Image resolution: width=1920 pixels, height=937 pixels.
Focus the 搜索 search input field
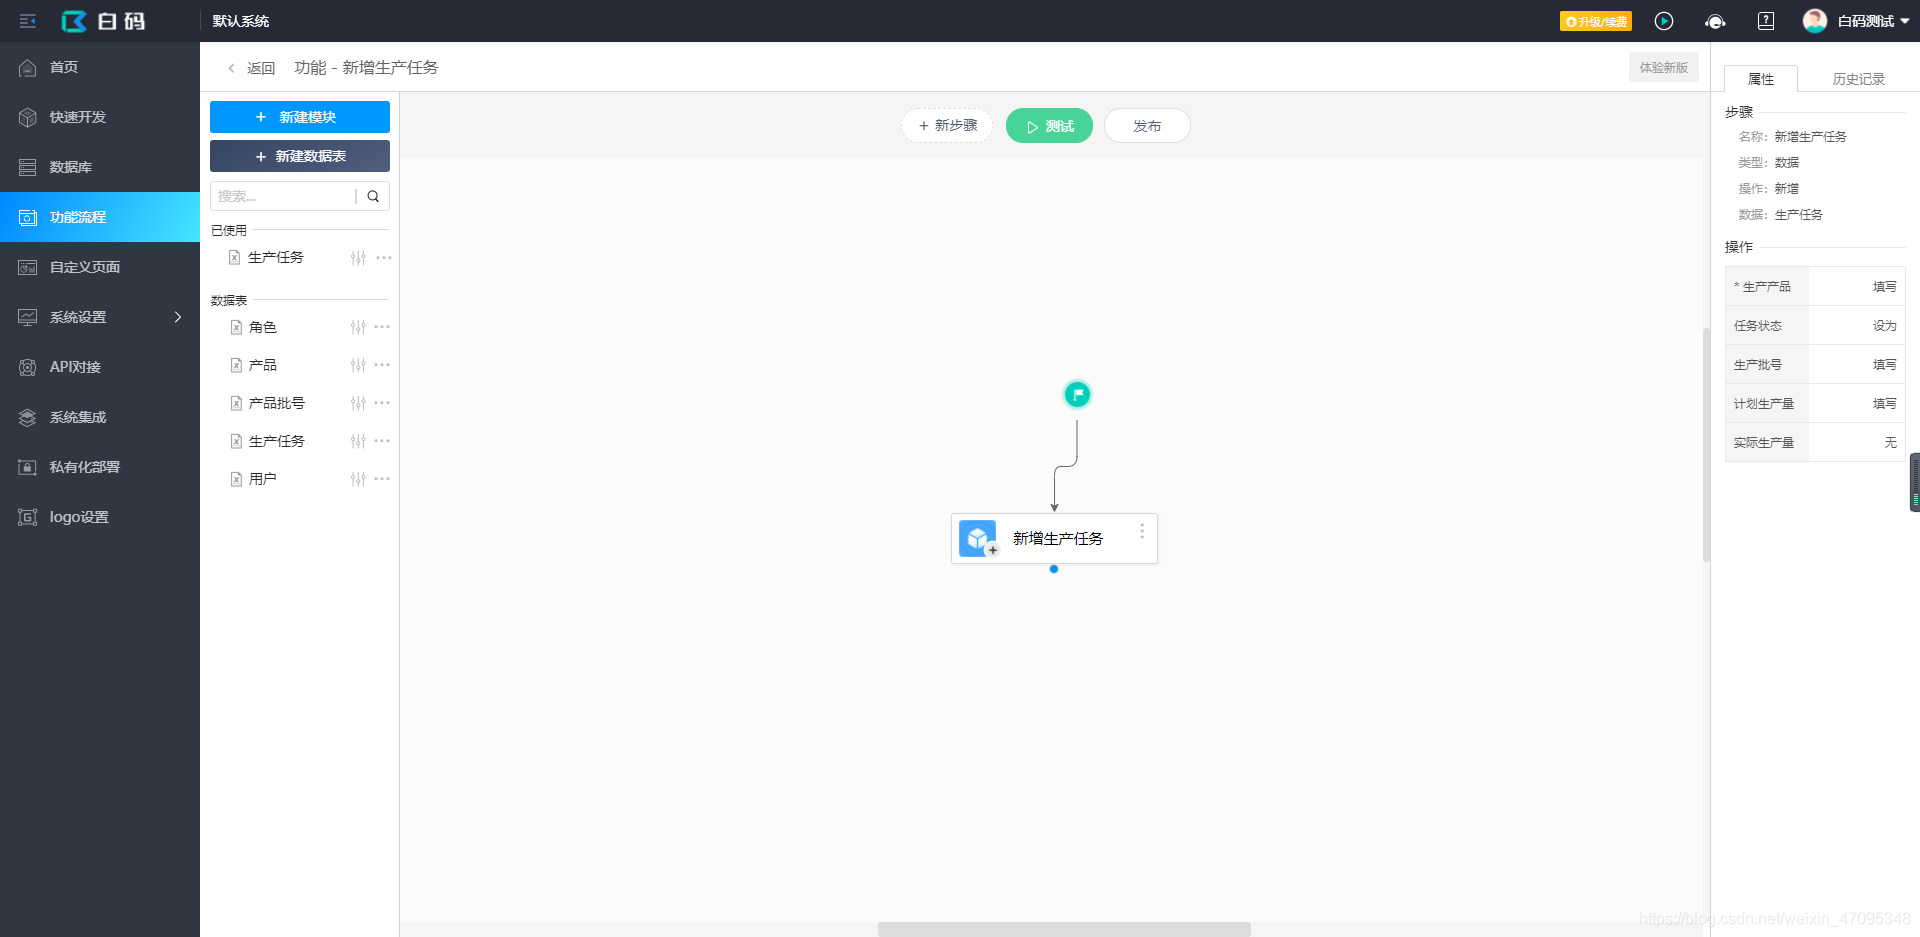pyautogui.click(x=283, y=196)
